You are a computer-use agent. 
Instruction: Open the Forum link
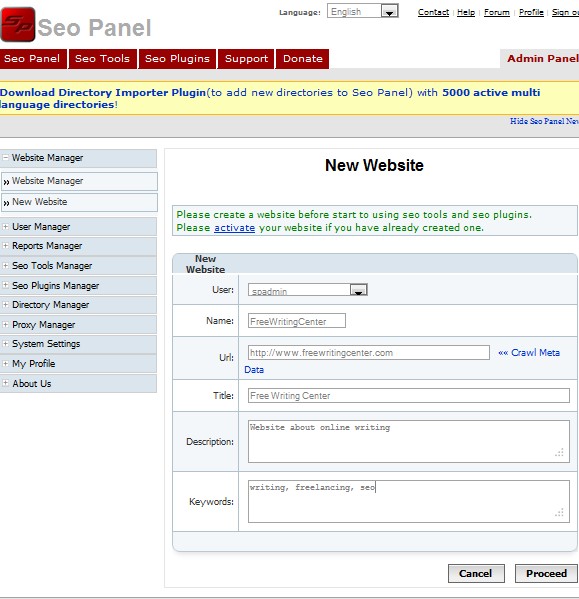(x=497, y=12)
